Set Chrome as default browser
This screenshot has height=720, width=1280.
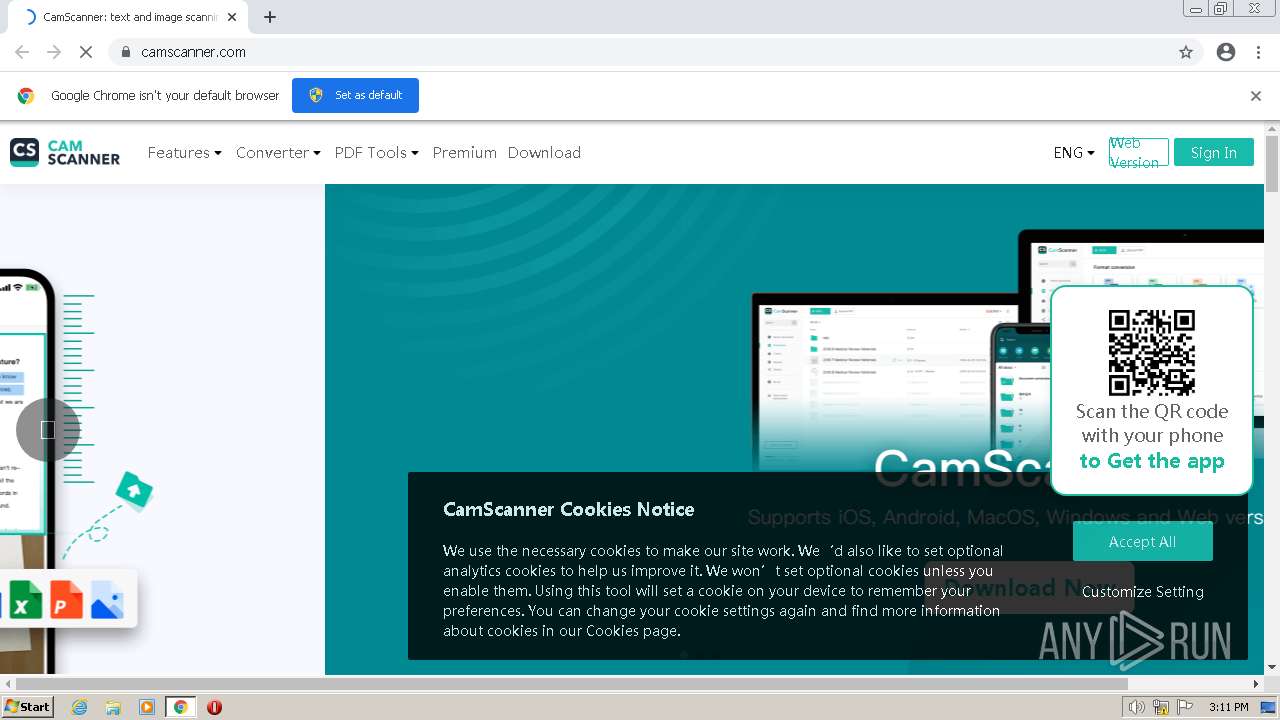click(x=355, y=95)
